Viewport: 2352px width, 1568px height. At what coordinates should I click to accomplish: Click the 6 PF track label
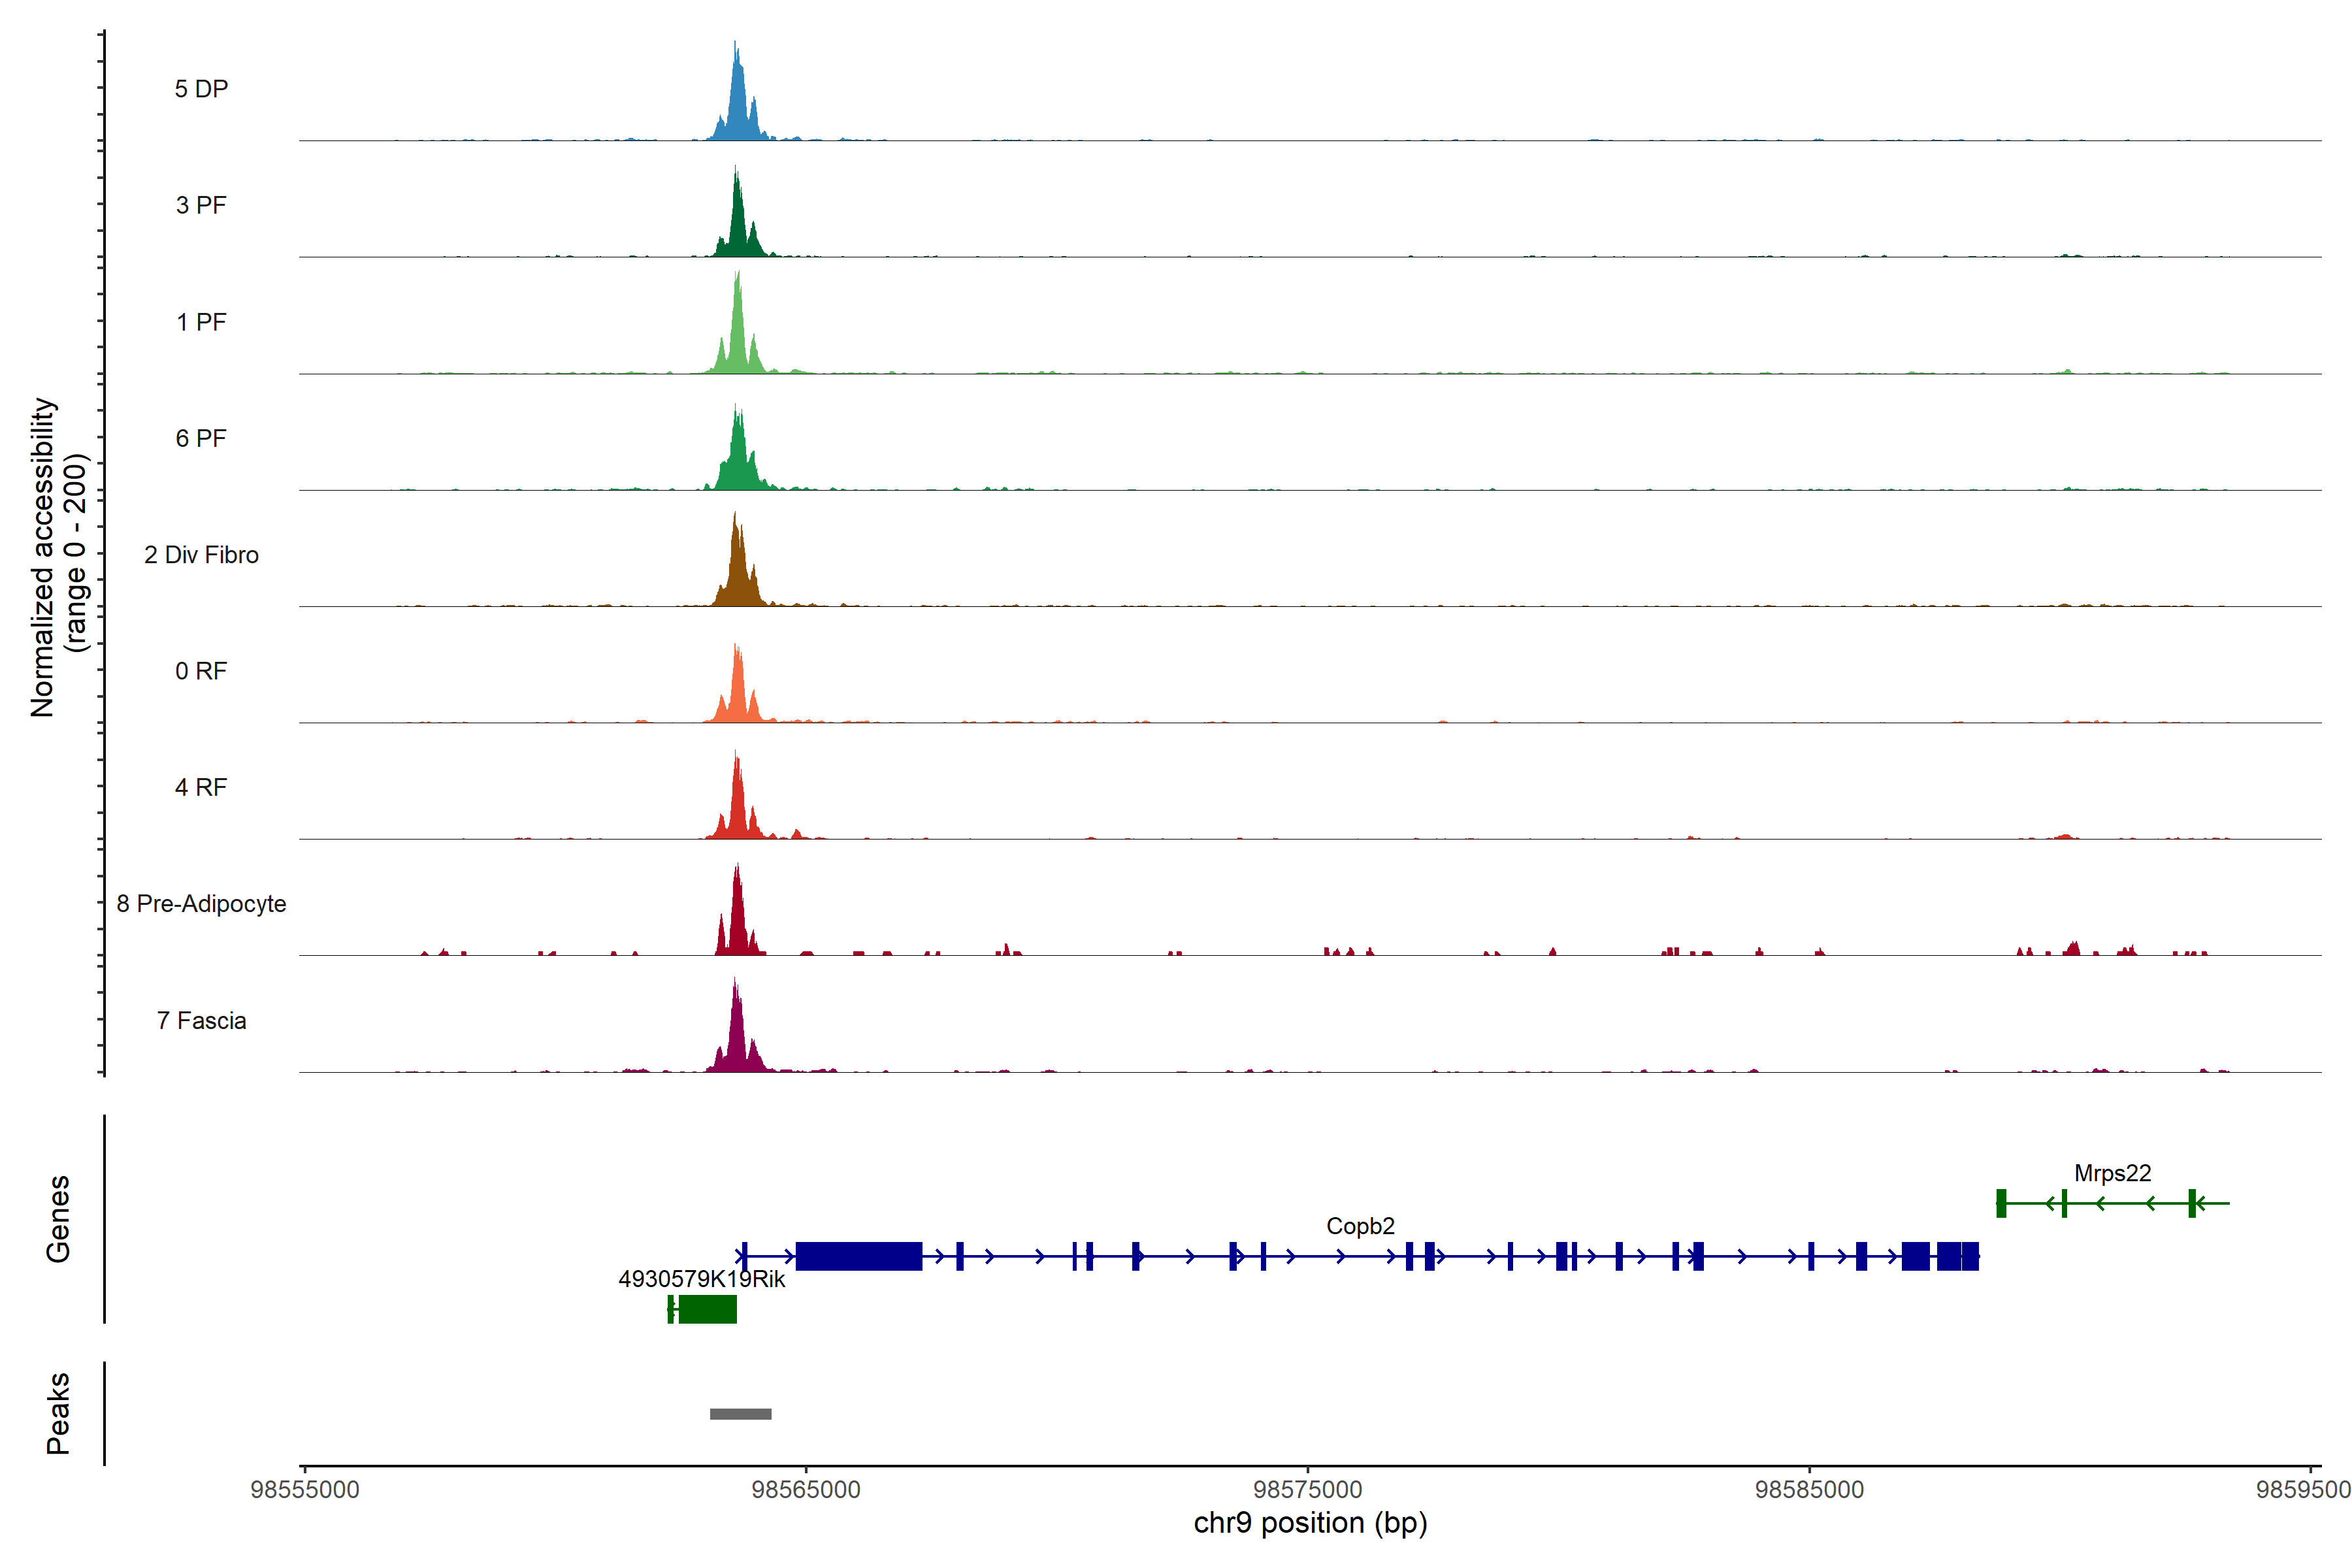[x=201, y=438]
